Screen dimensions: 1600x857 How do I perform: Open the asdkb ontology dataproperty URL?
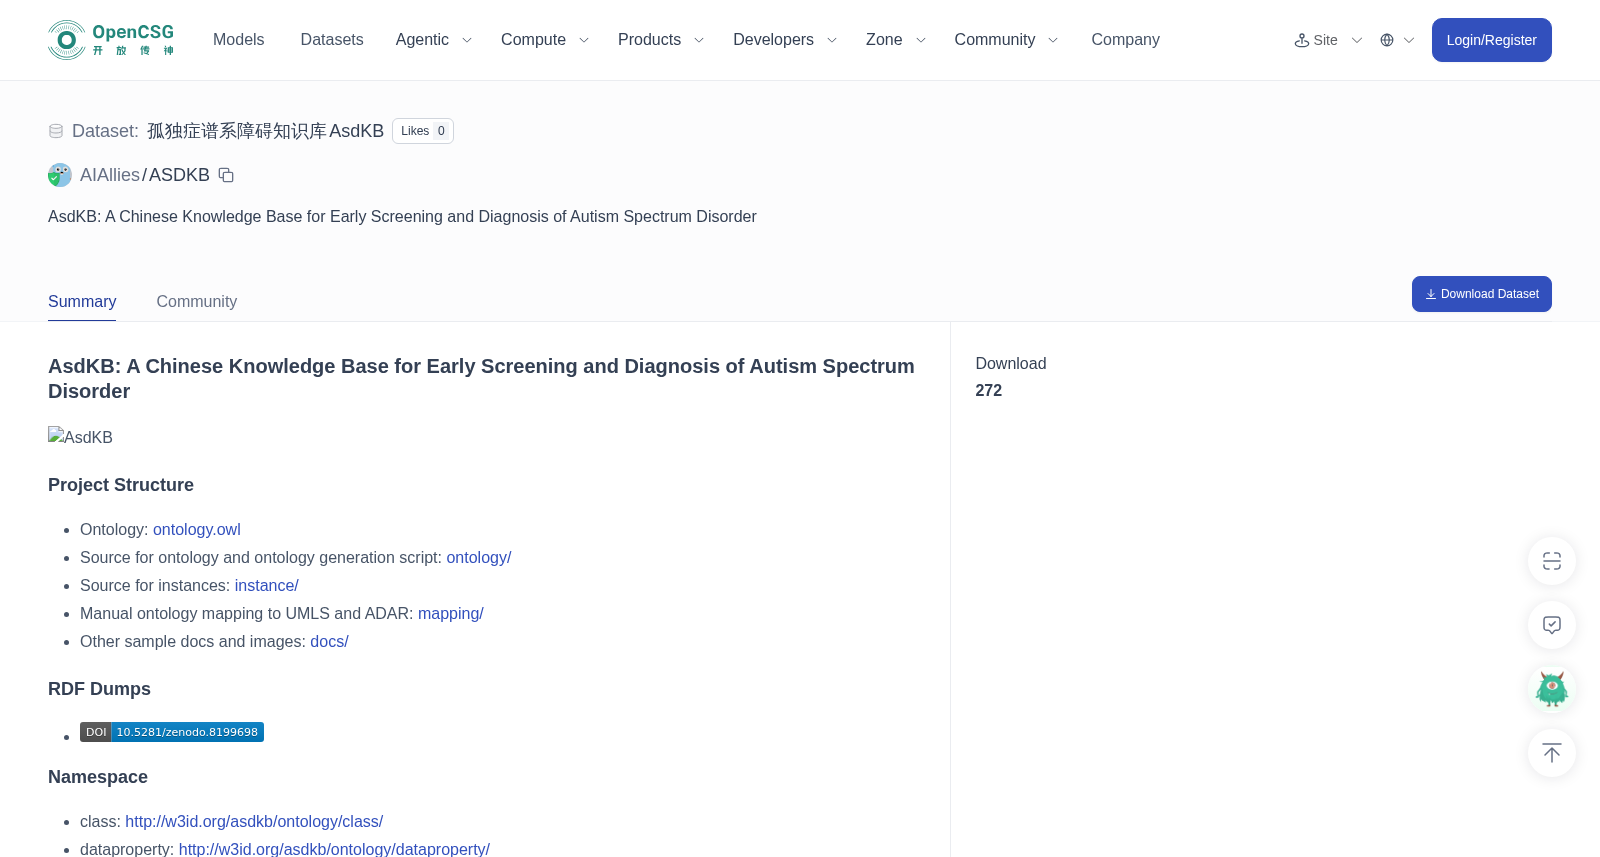click(x=334, y=849)
